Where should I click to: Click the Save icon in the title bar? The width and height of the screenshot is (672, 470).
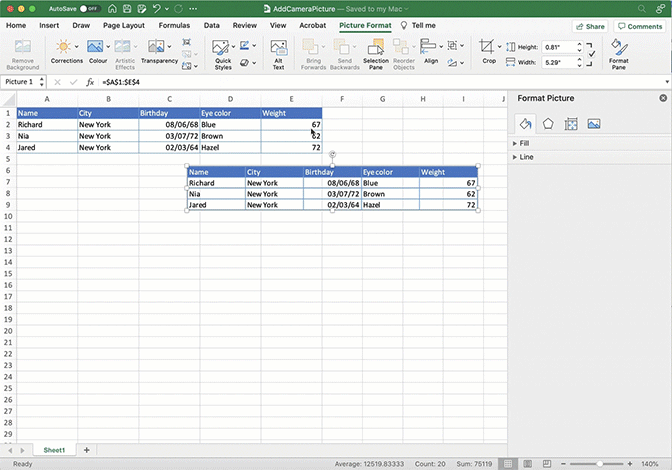coord(127,9)
